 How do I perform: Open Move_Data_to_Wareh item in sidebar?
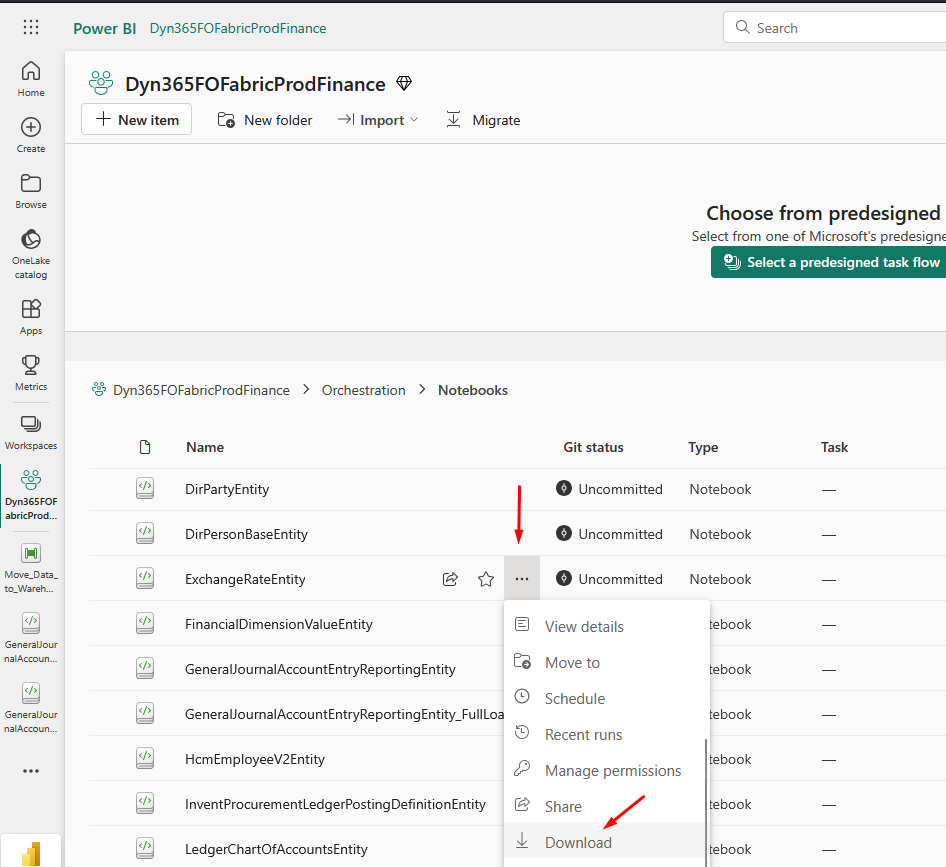point(31,568)
